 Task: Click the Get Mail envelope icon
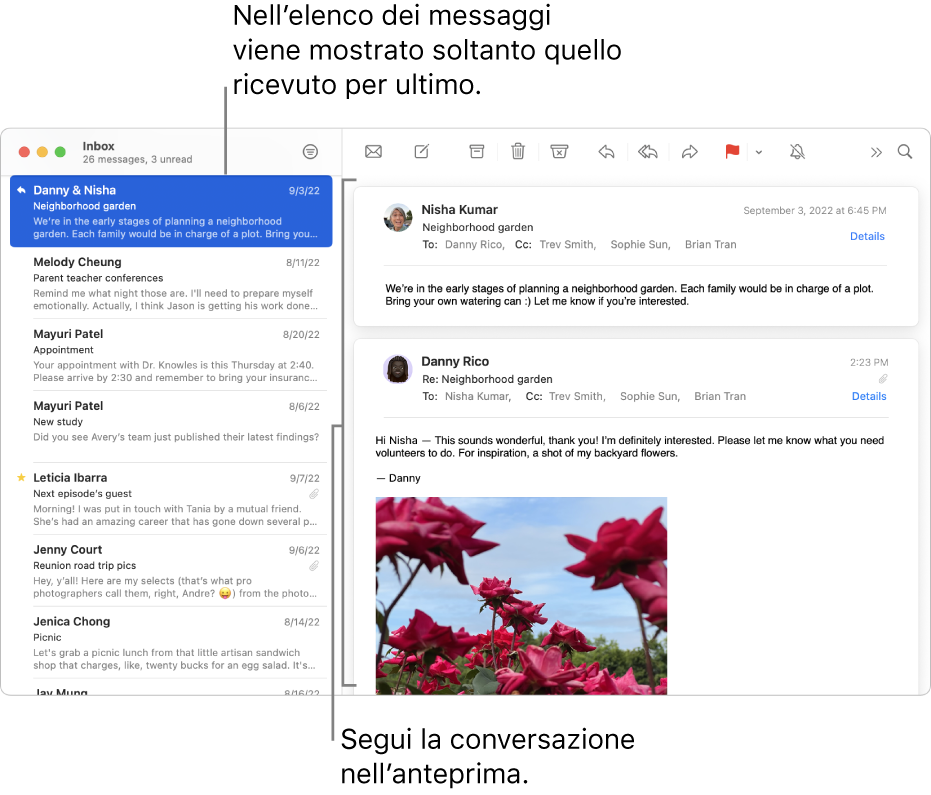(373, 152)
